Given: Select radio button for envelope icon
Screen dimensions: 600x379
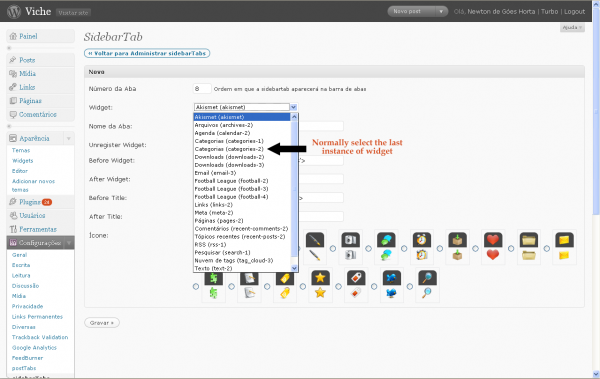Looking at the screenshot, I should [x=547, y=248].
